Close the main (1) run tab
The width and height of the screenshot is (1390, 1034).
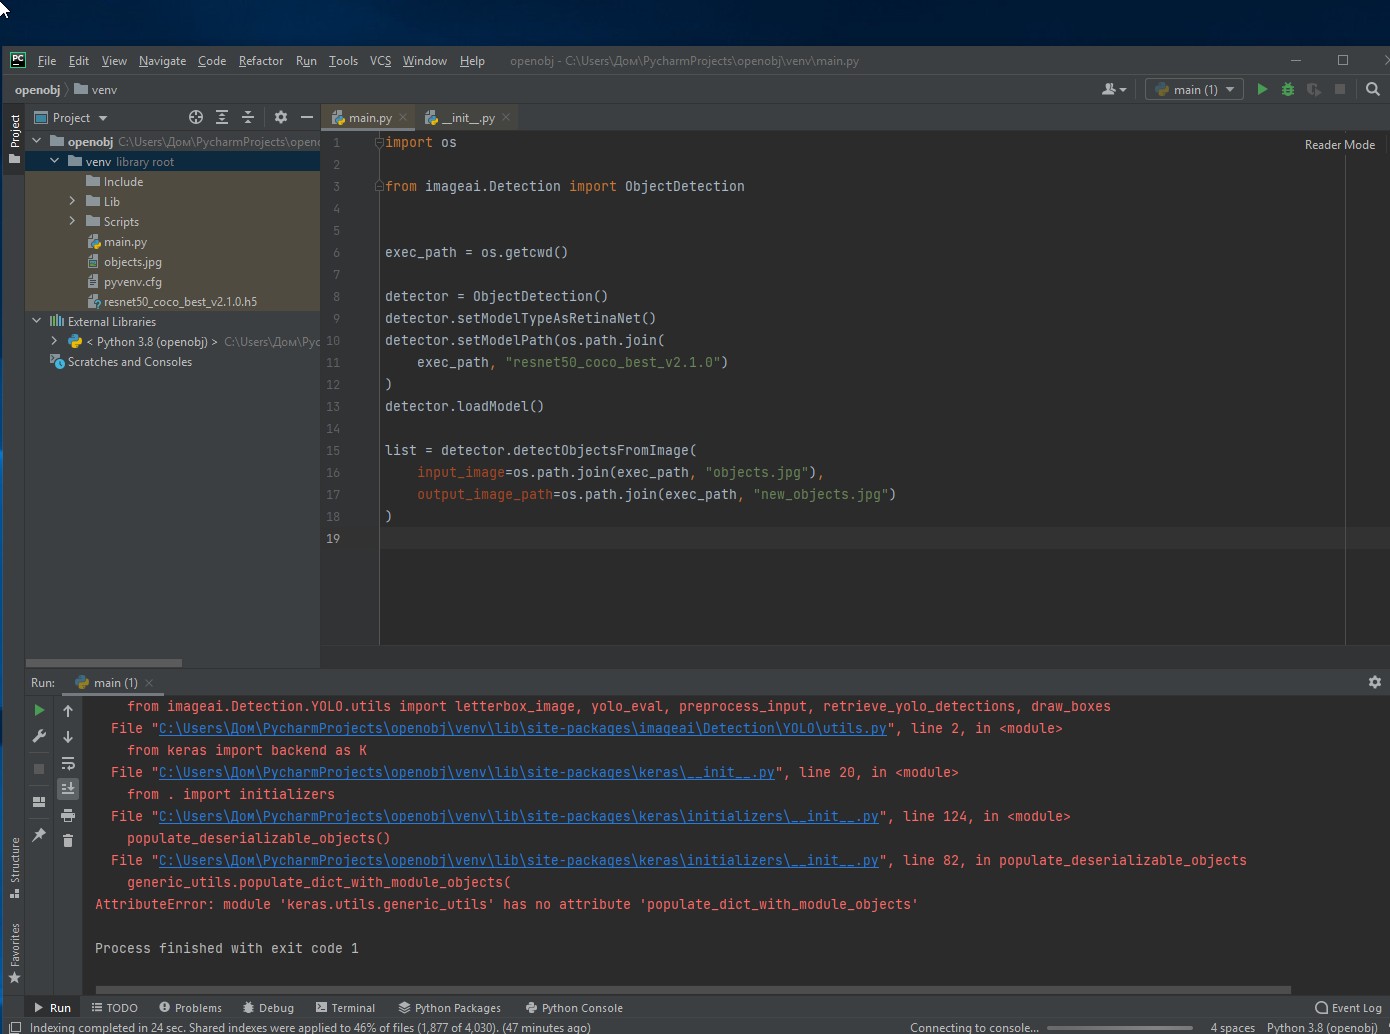[x=149, y=683]
